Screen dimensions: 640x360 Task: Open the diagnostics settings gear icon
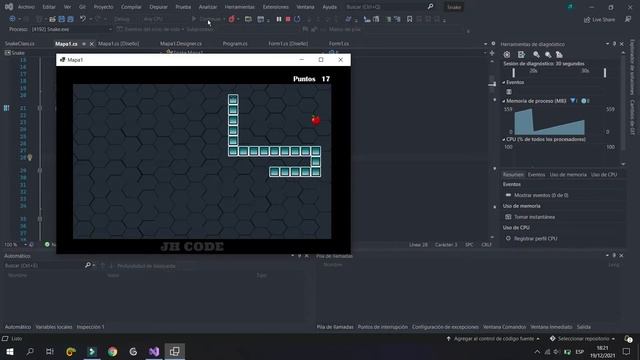point(507,55)
